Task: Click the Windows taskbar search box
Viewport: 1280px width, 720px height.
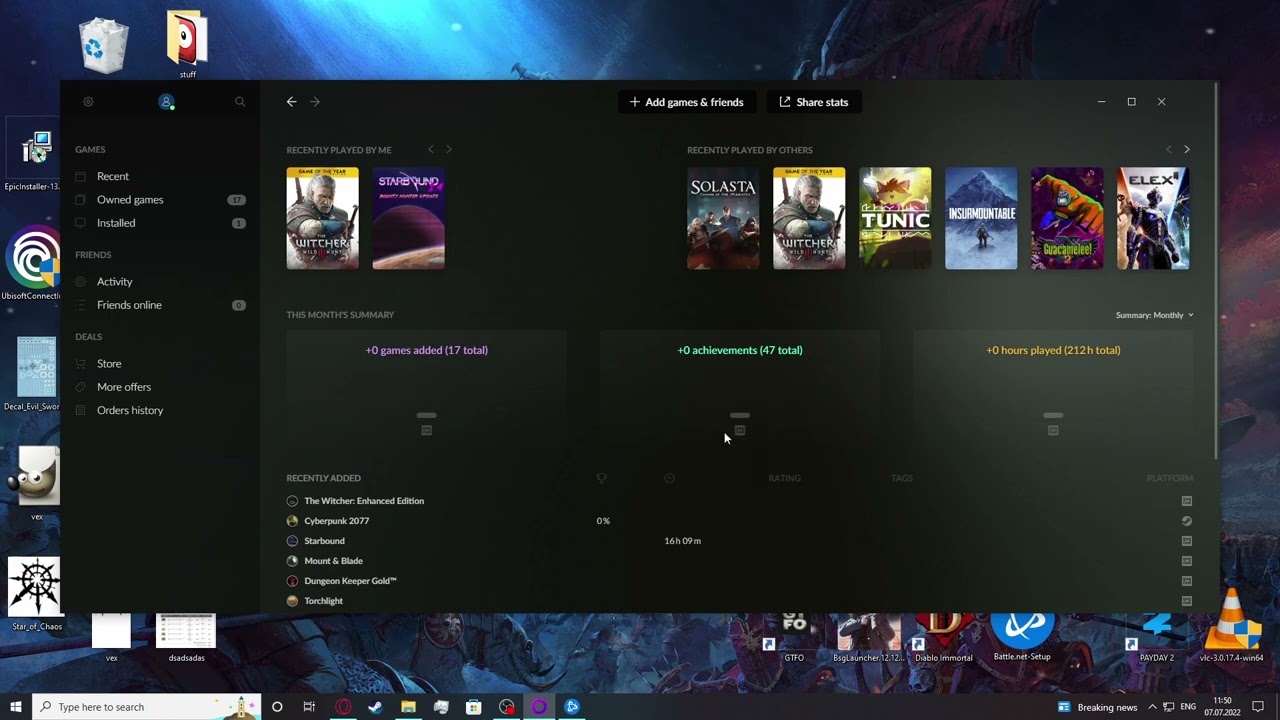Action: tap(146, 707)
